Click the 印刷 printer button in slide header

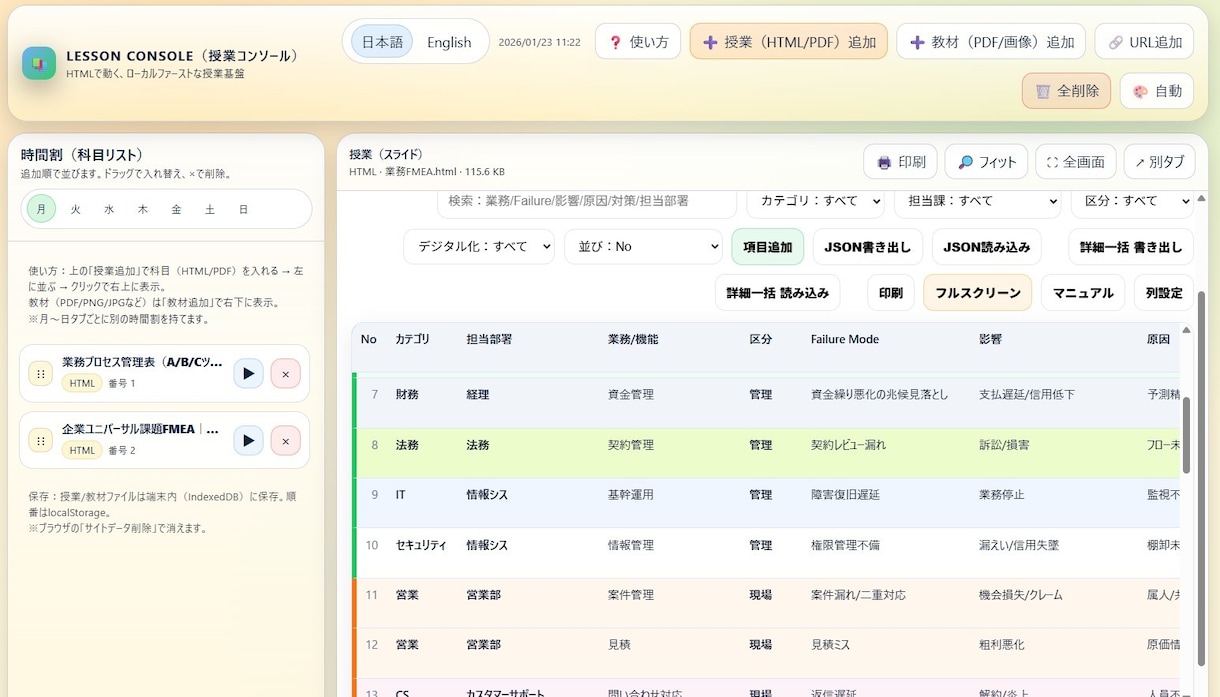tap(900, 162)
